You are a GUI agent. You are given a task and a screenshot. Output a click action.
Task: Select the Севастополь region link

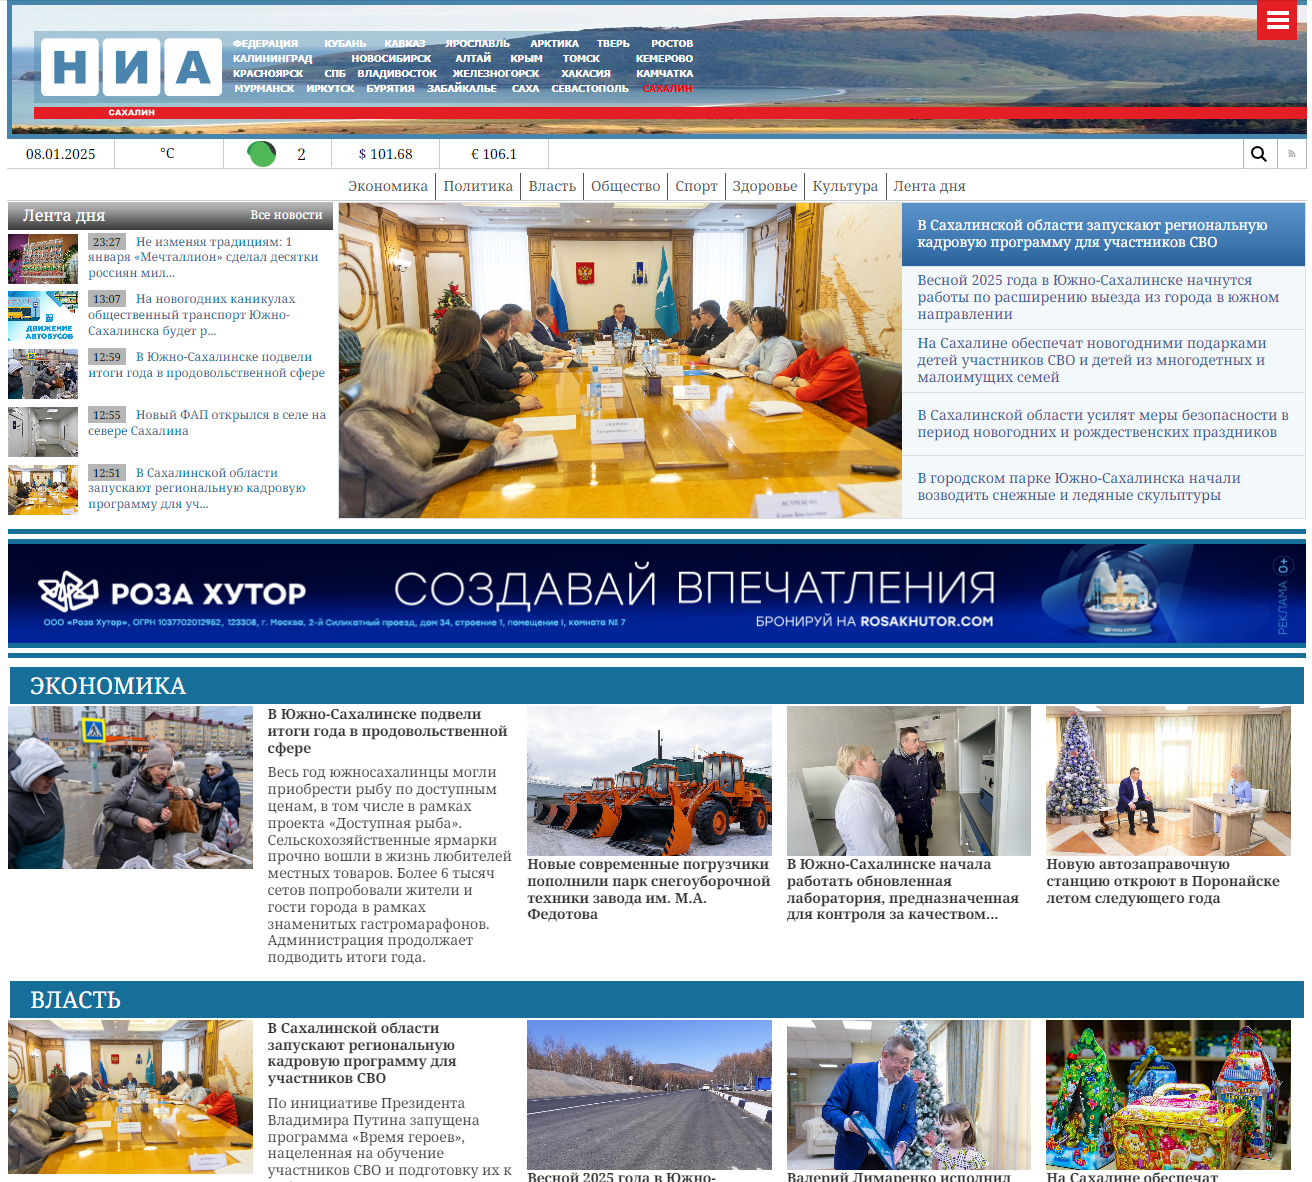click(590, 89)
